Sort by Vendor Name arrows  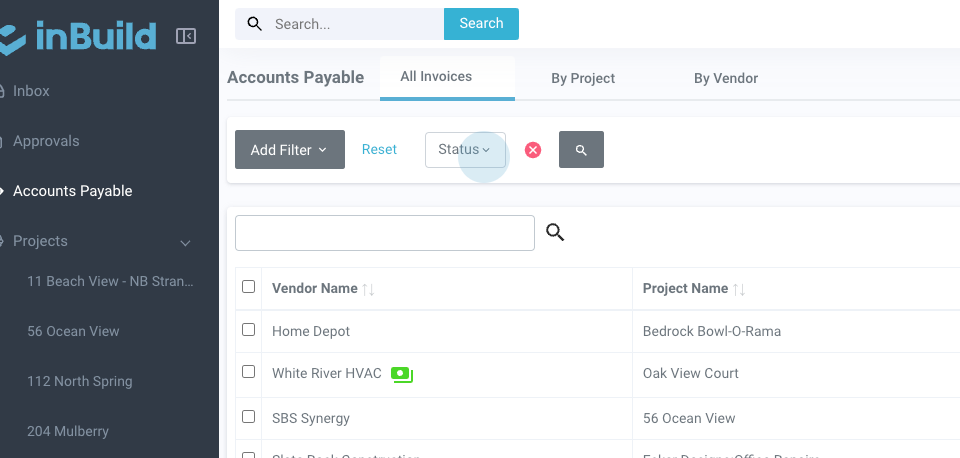click(x=369, y=289)
